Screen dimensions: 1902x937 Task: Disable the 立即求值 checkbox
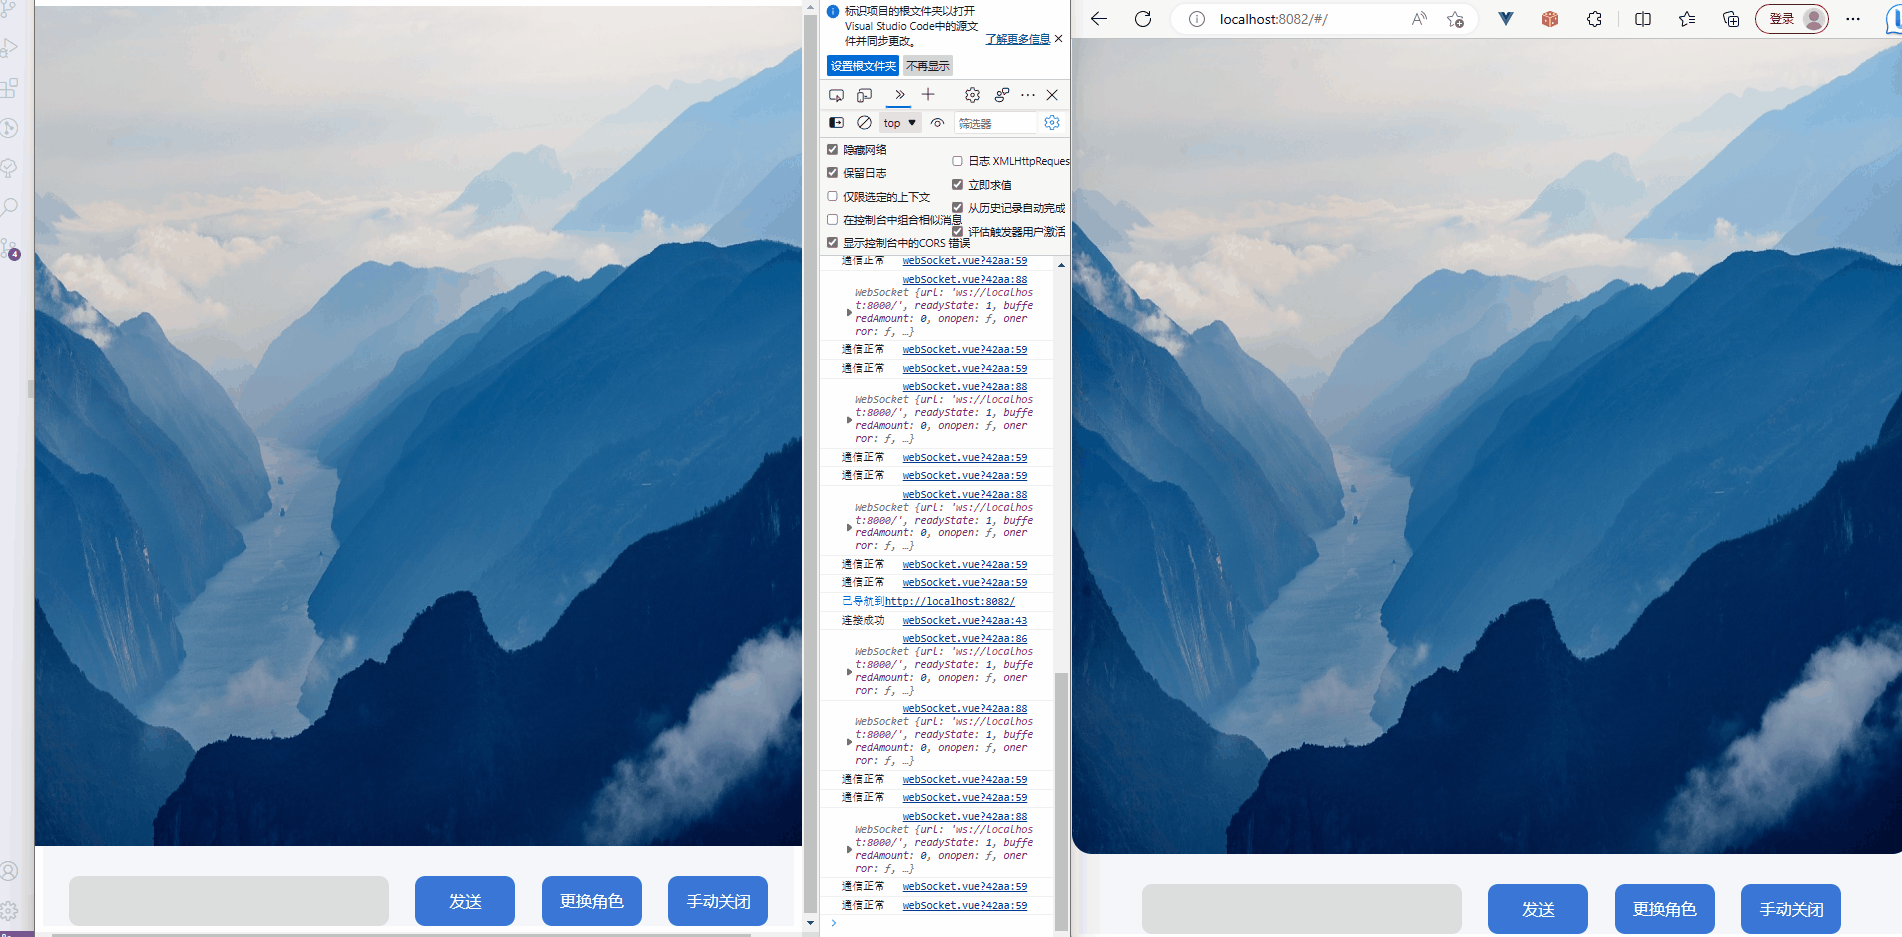tap(956, 184)
